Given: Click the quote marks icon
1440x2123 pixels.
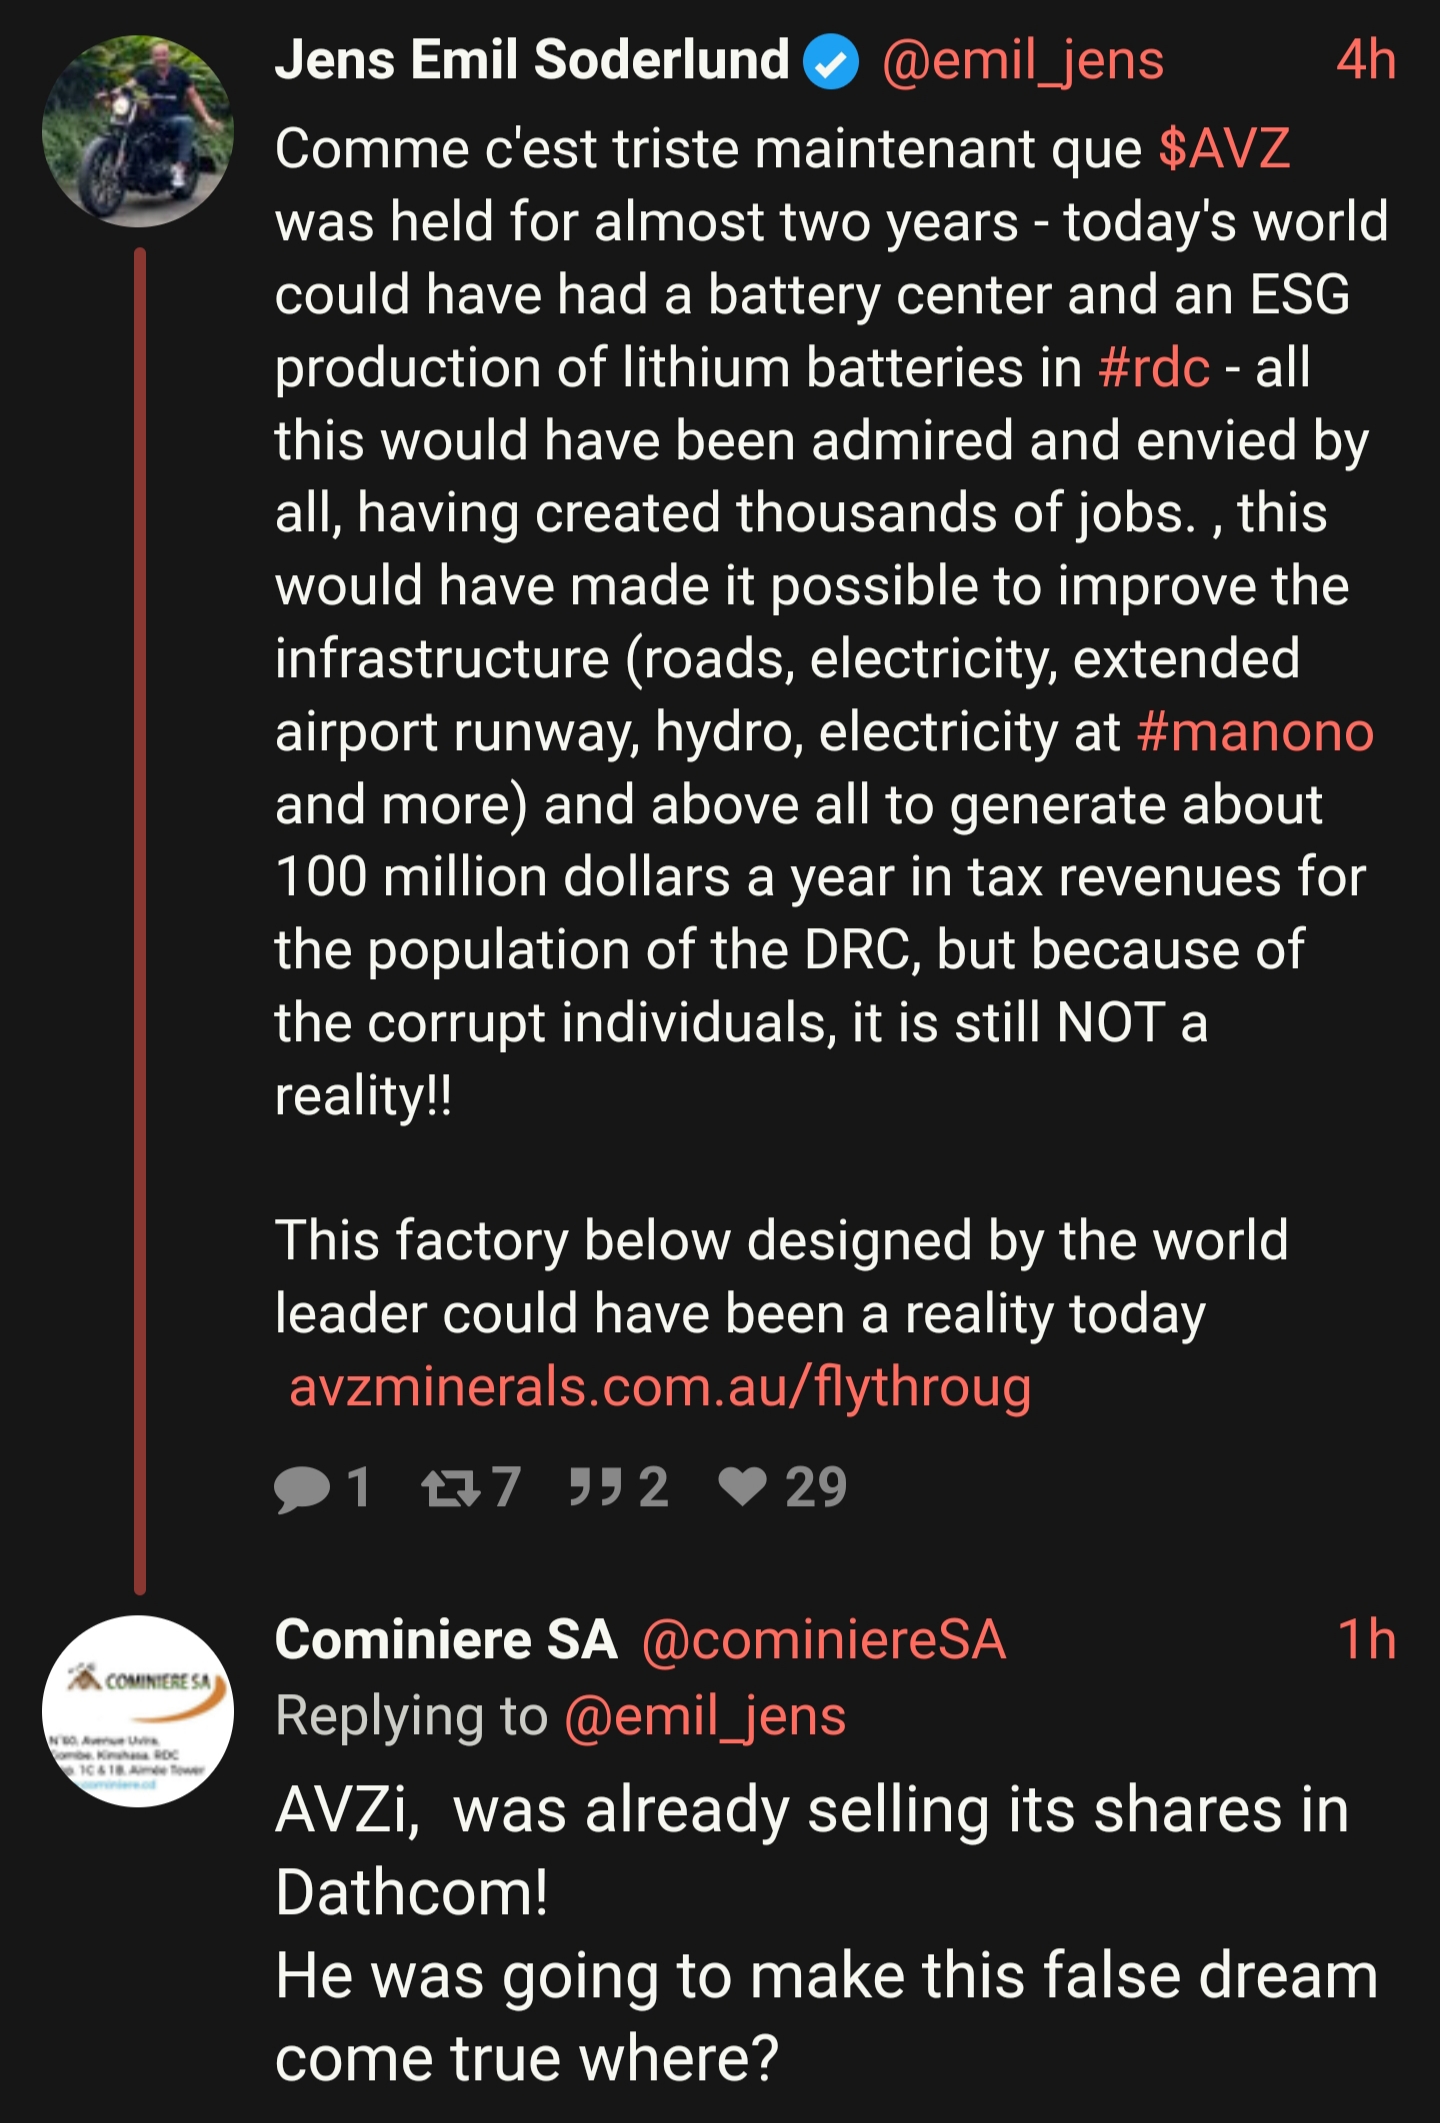Looking at the screenshot, I should (x=596, y=1488).
